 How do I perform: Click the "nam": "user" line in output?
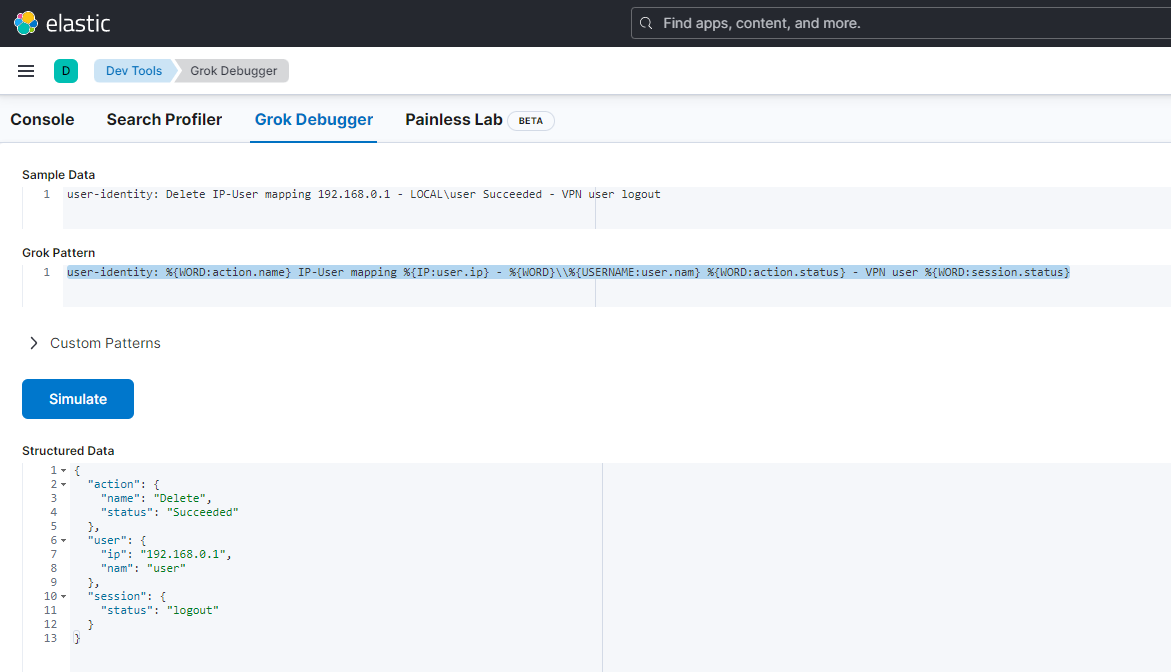coord(143,568)
